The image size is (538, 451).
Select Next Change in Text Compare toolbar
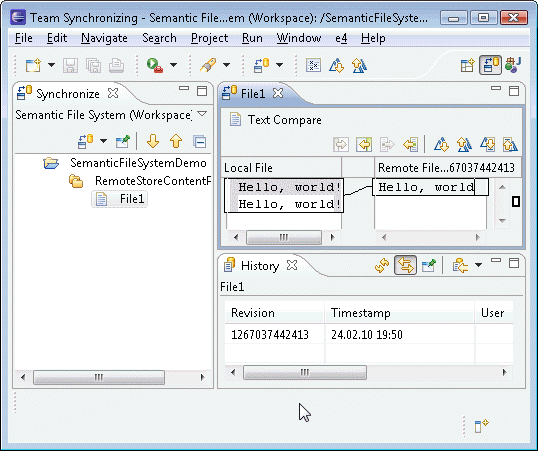pos(488,144)
